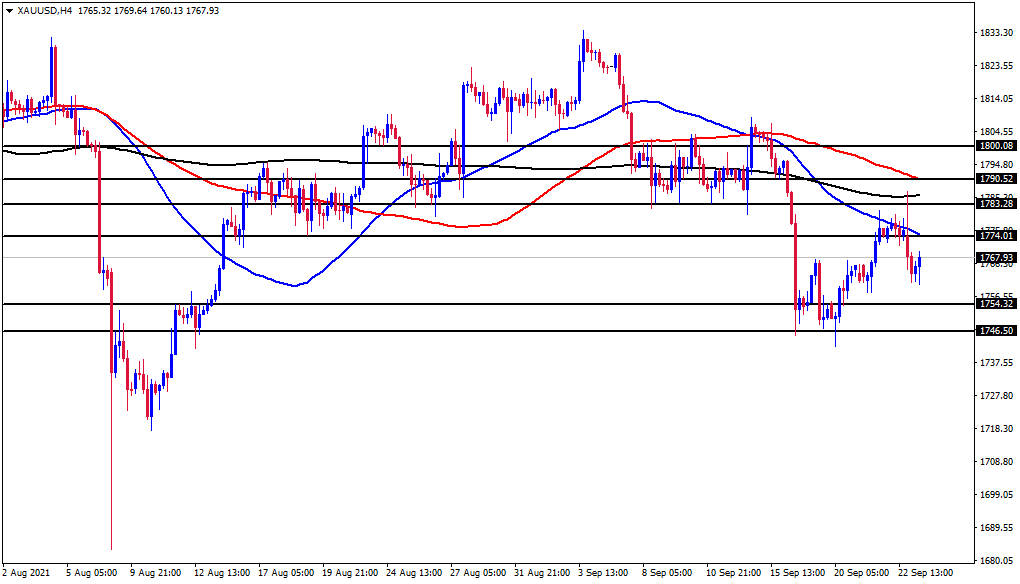
Task: Select the 1774.01 horizontal line price label
Action: 996,235
